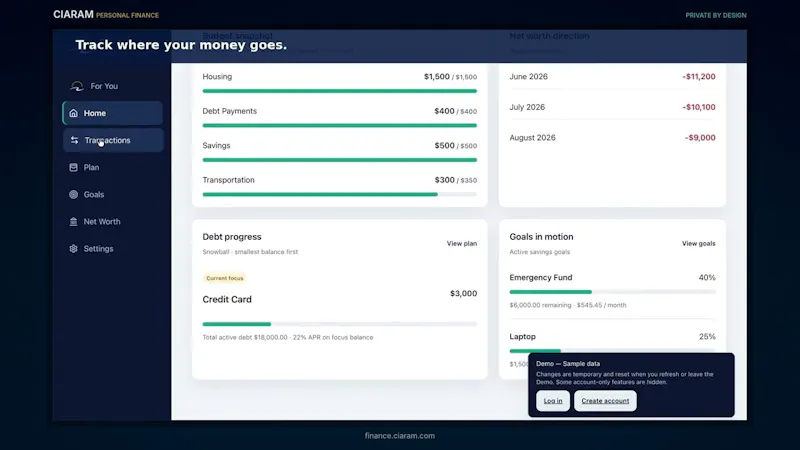Click the $6,000.00 remaining text
The image size is (800, 450).
(x=540, y=305)
